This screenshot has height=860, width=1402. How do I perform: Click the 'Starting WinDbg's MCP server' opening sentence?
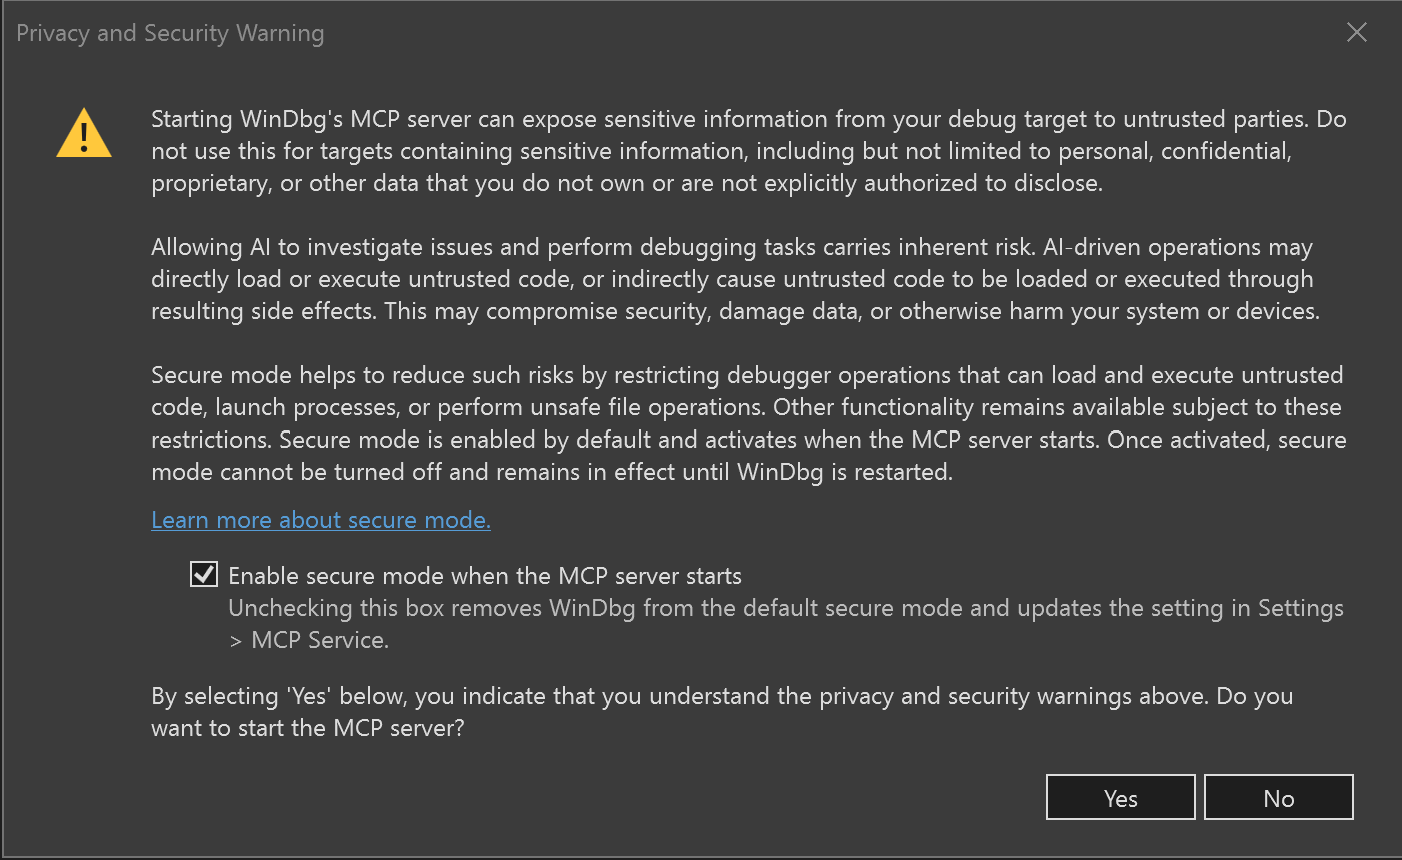[x=729, y=119]
